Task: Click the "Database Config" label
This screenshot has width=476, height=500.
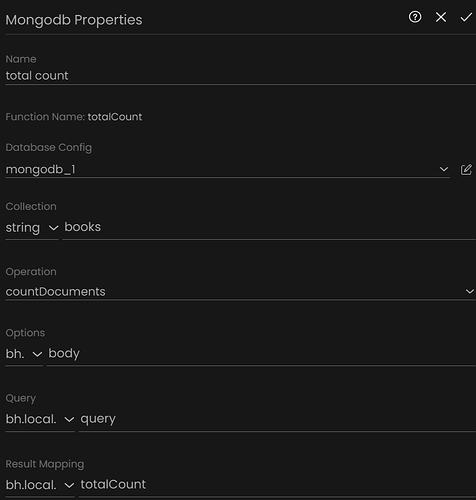Action: tap(49, 147)
